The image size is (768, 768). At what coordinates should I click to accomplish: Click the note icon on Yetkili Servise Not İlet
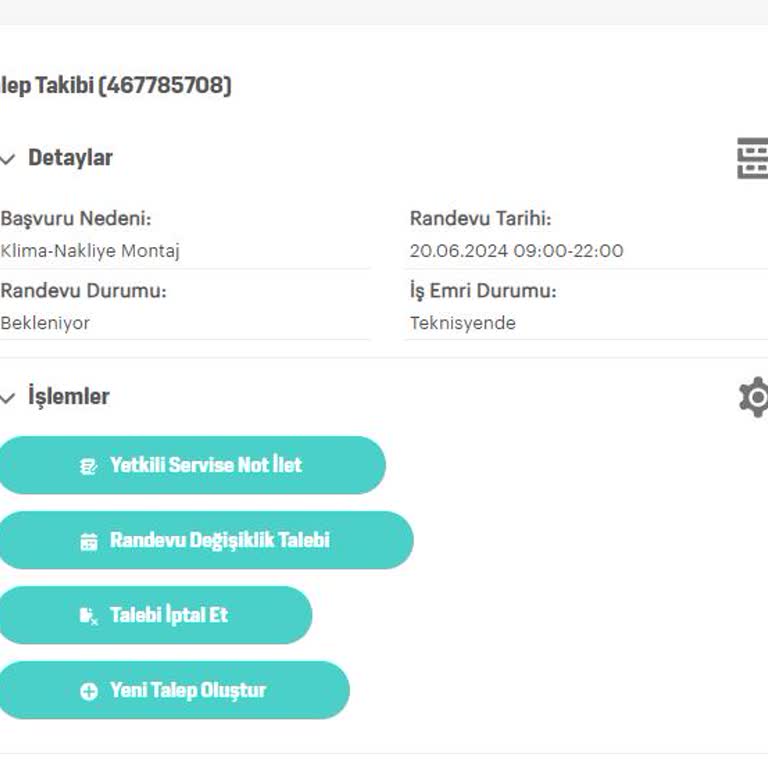89,466
